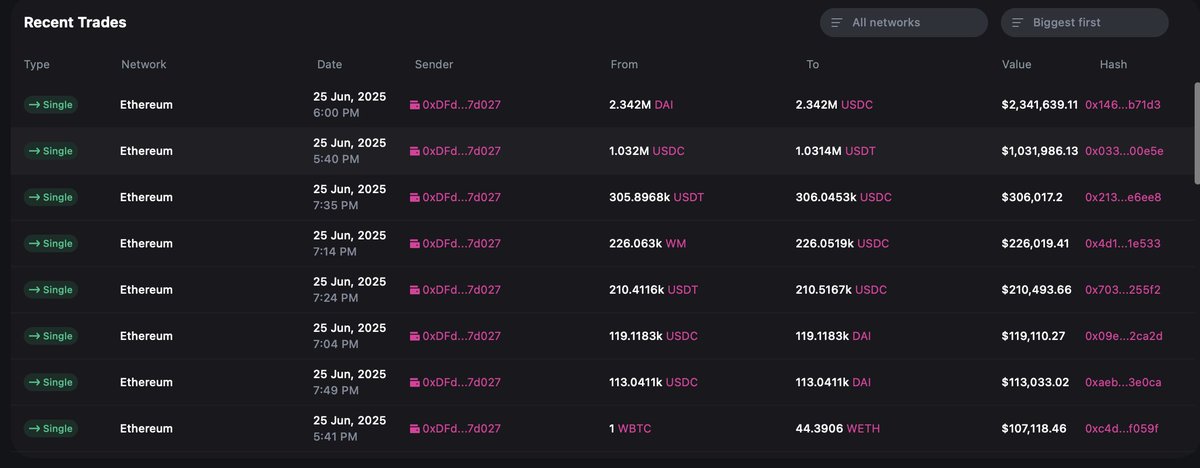This screenshot has height=468, width=1200.
Task: Click the Single type badge in the WM trade row
Action: point(50,243)
